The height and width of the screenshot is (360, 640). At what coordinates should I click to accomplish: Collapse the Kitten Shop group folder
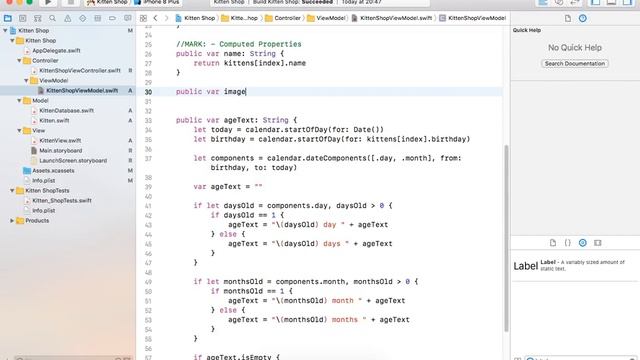click(12, 40)
